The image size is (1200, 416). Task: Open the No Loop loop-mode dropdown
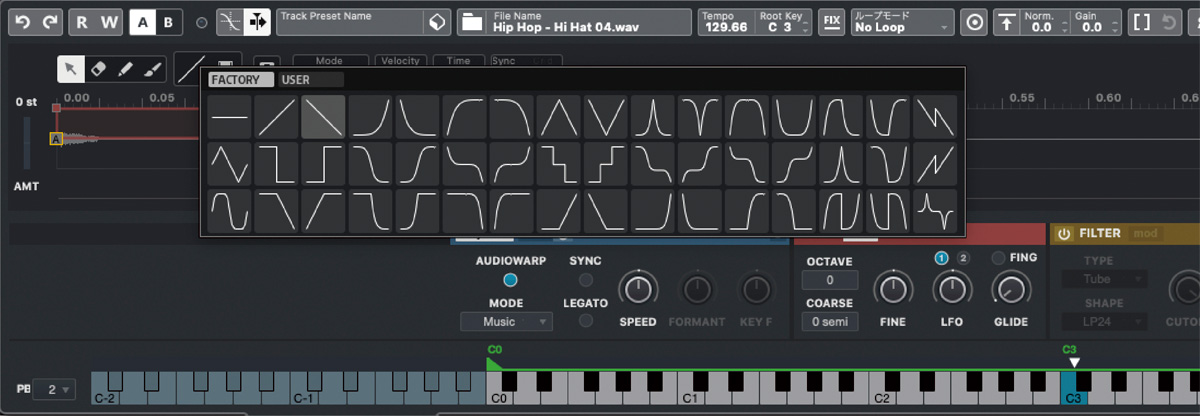point(901,22)
